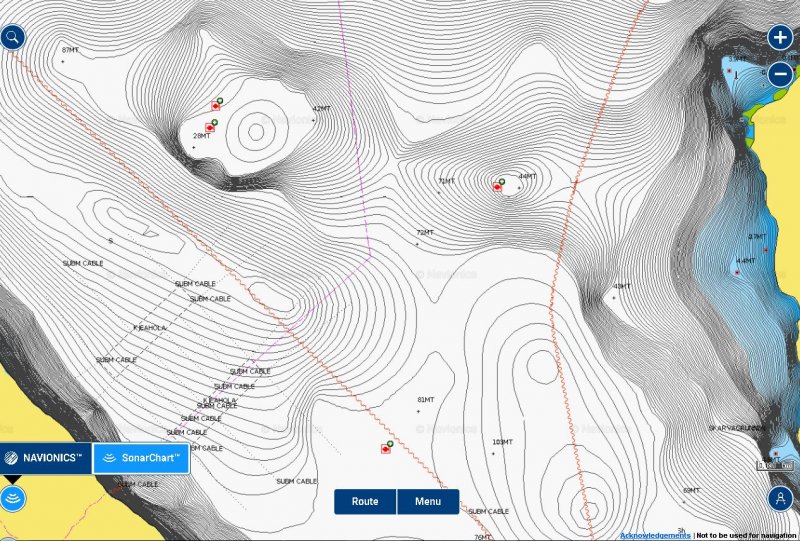The image size is (800, 541).
Task: Click the 103MT depth sounding
Action: (x=502, y=442)
